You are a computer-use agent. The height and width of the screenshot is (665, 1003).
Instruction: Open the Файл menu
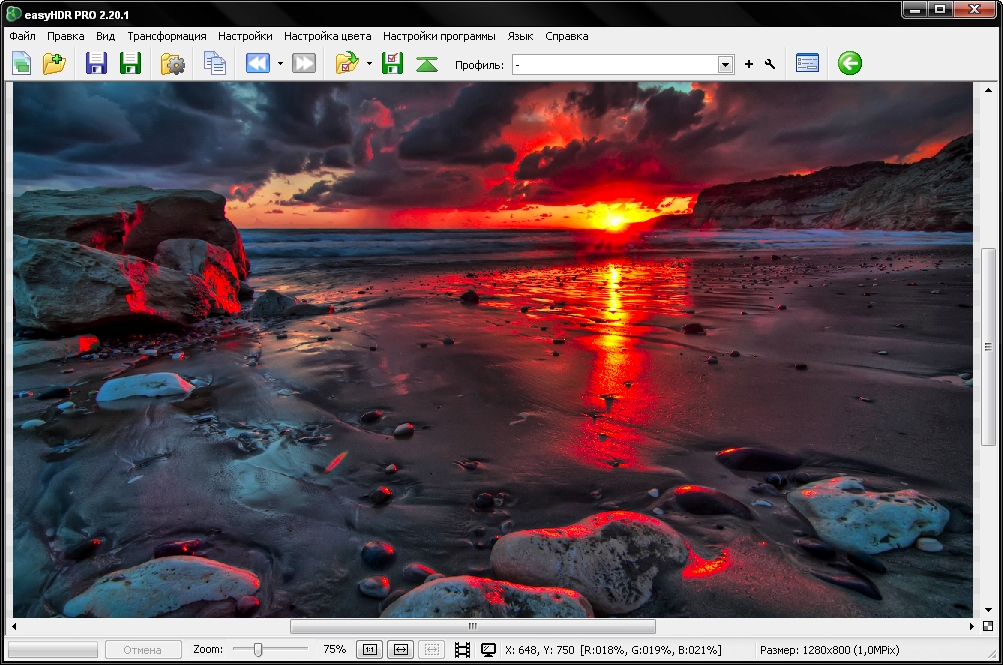pos(22,36)
